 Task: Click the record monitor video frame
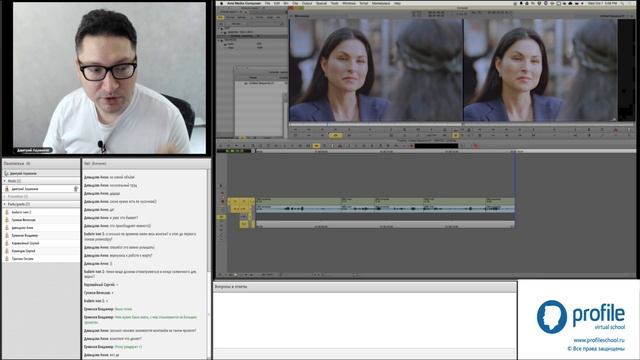point(540,70)
